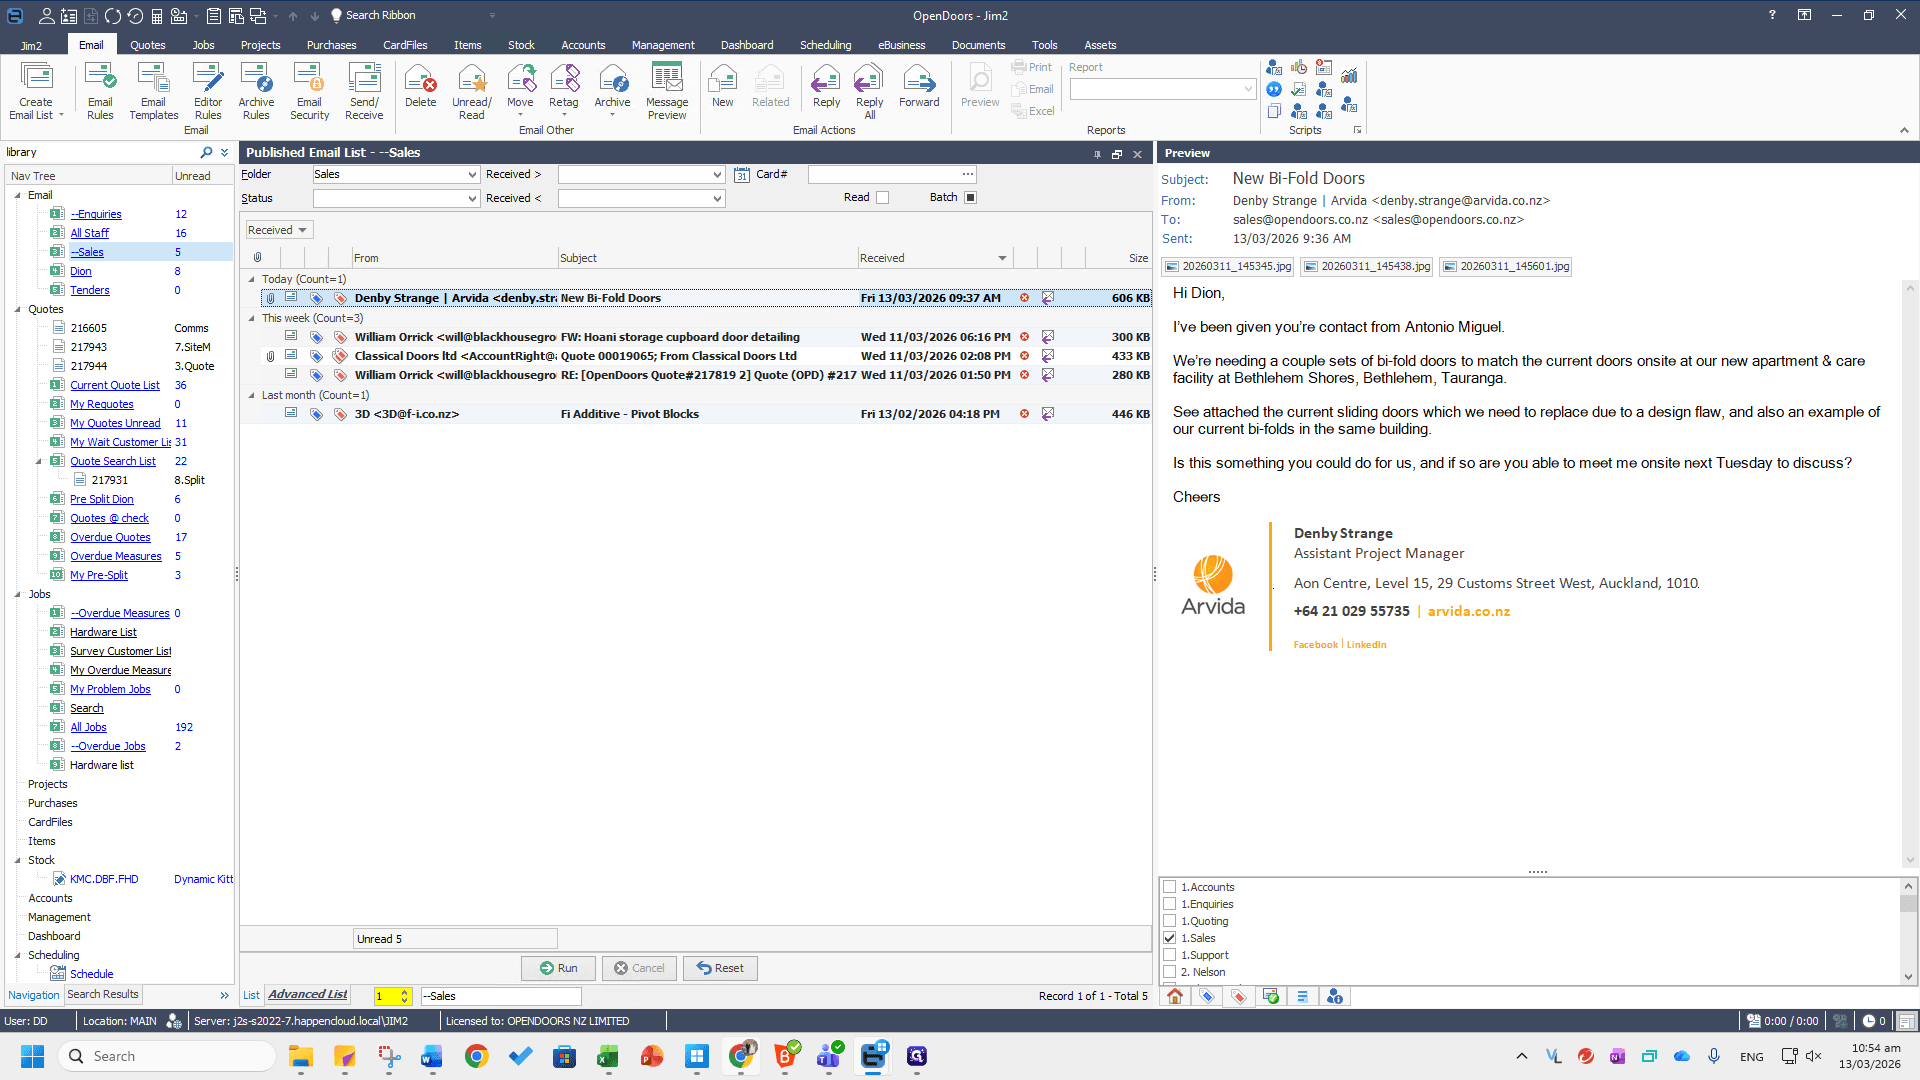
Task: Click the Delete email icon
Action: coord(420,86)
